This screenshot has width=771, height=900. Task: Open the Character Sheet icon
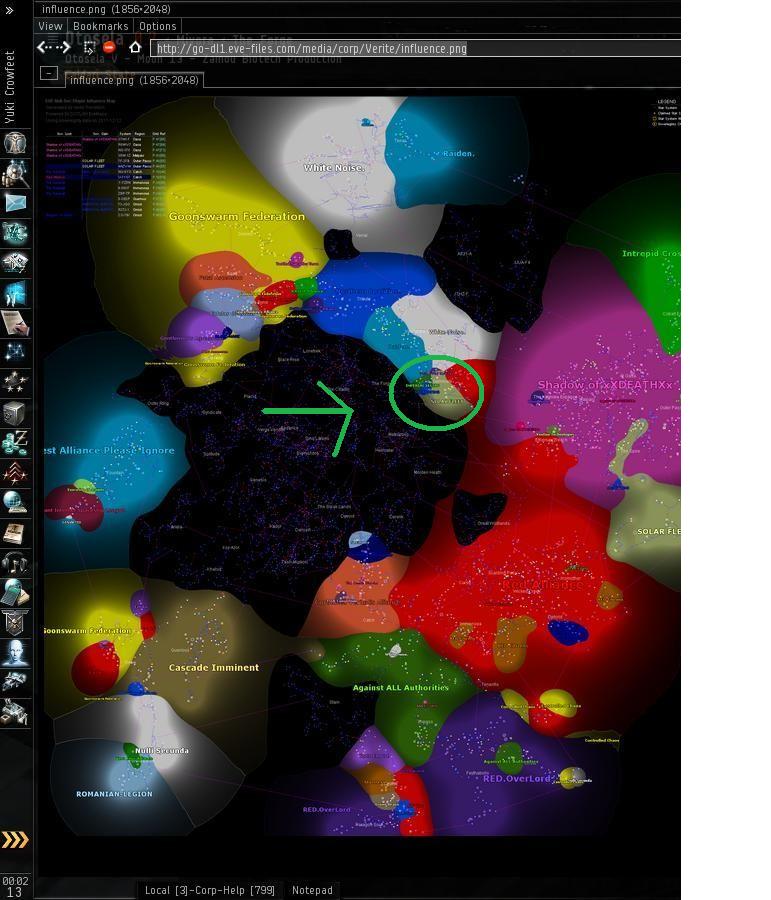[x=15, y=143]
